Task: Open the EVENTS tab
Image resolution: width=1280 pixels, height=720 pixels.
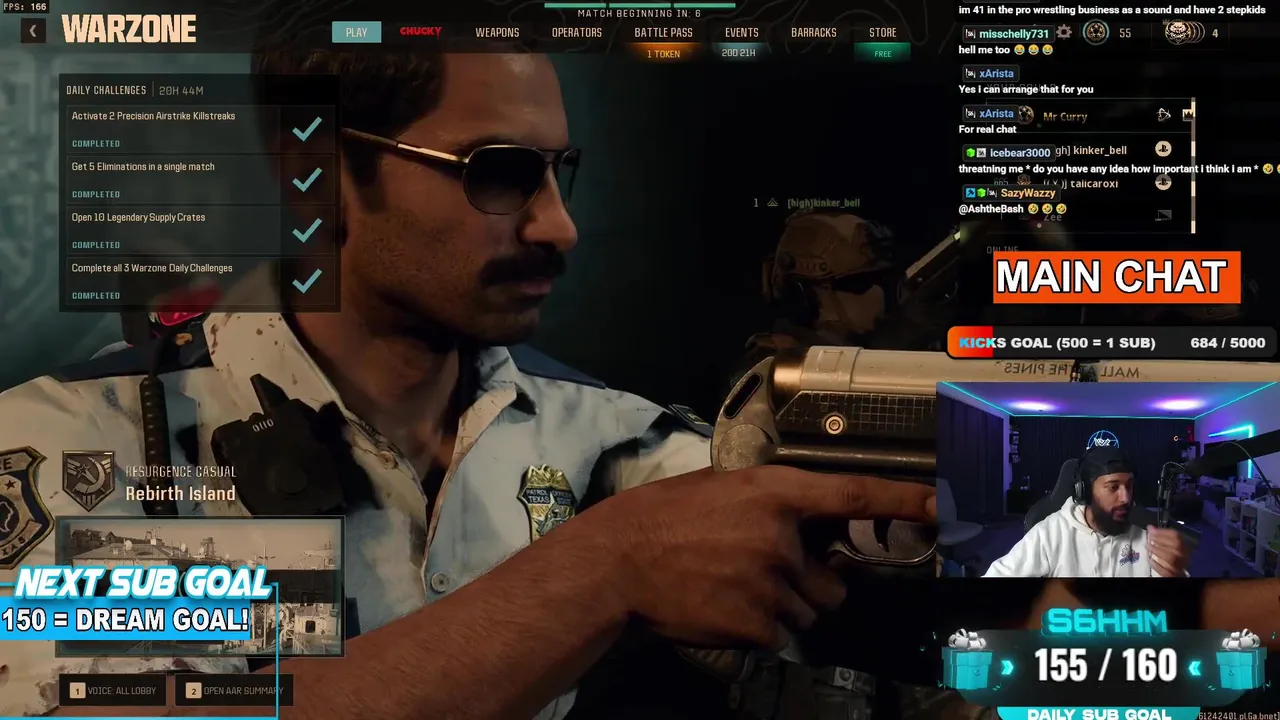Action: coord(742,33)
